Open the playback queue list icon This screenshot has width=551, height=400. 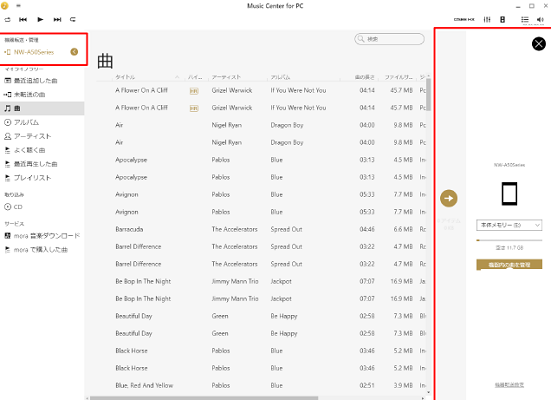(x=525, y=19)
